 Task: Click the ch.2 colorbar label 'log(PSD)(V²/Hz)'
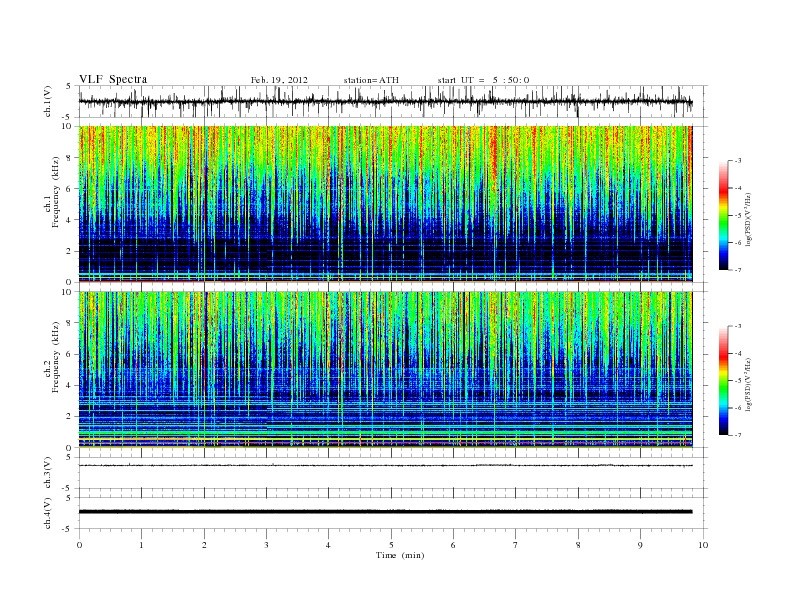pyautogui.click(x=748, y=384)
